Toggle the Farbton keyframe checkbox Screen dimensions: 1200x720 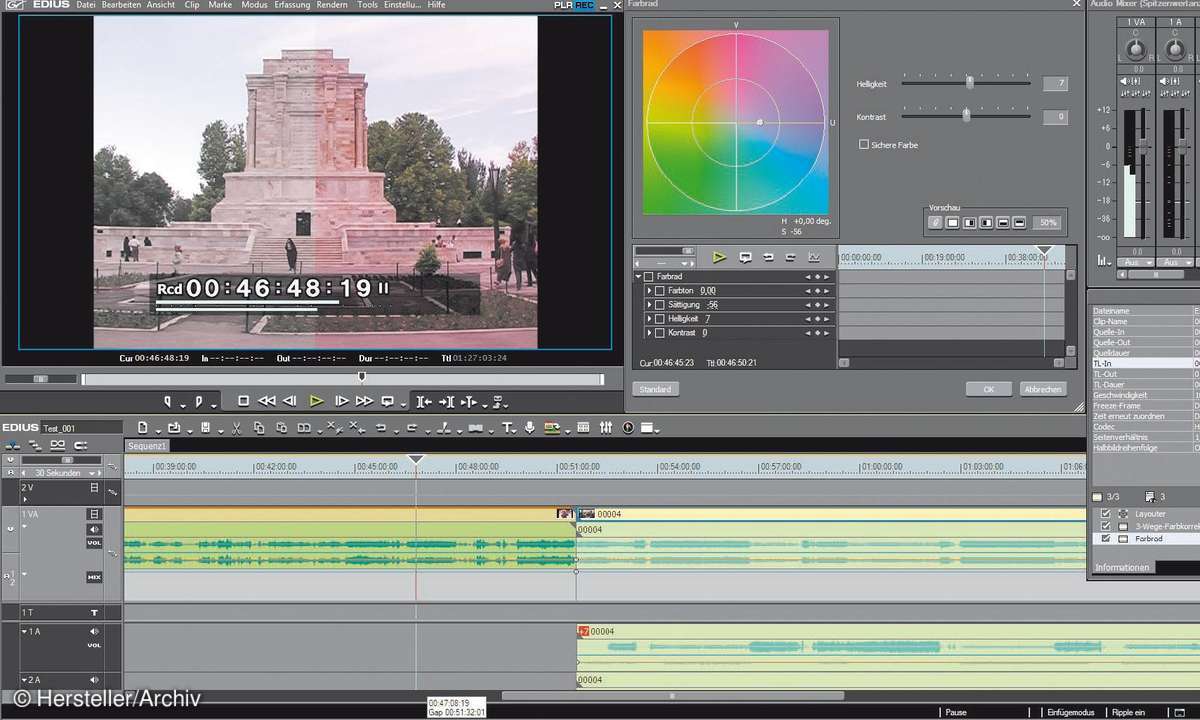click(x=660, y=291)
